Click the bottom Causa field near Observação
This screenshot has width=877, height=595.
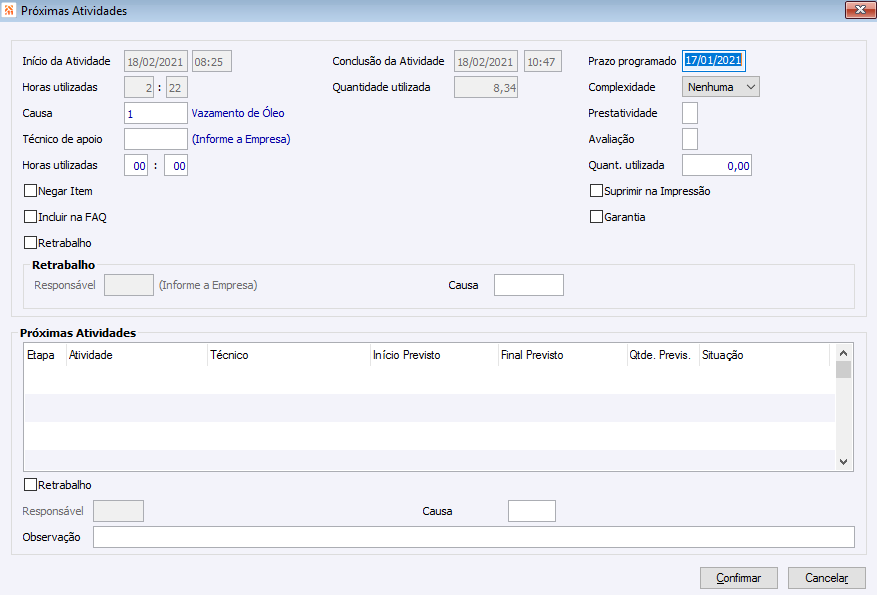(x=531, y=511)
